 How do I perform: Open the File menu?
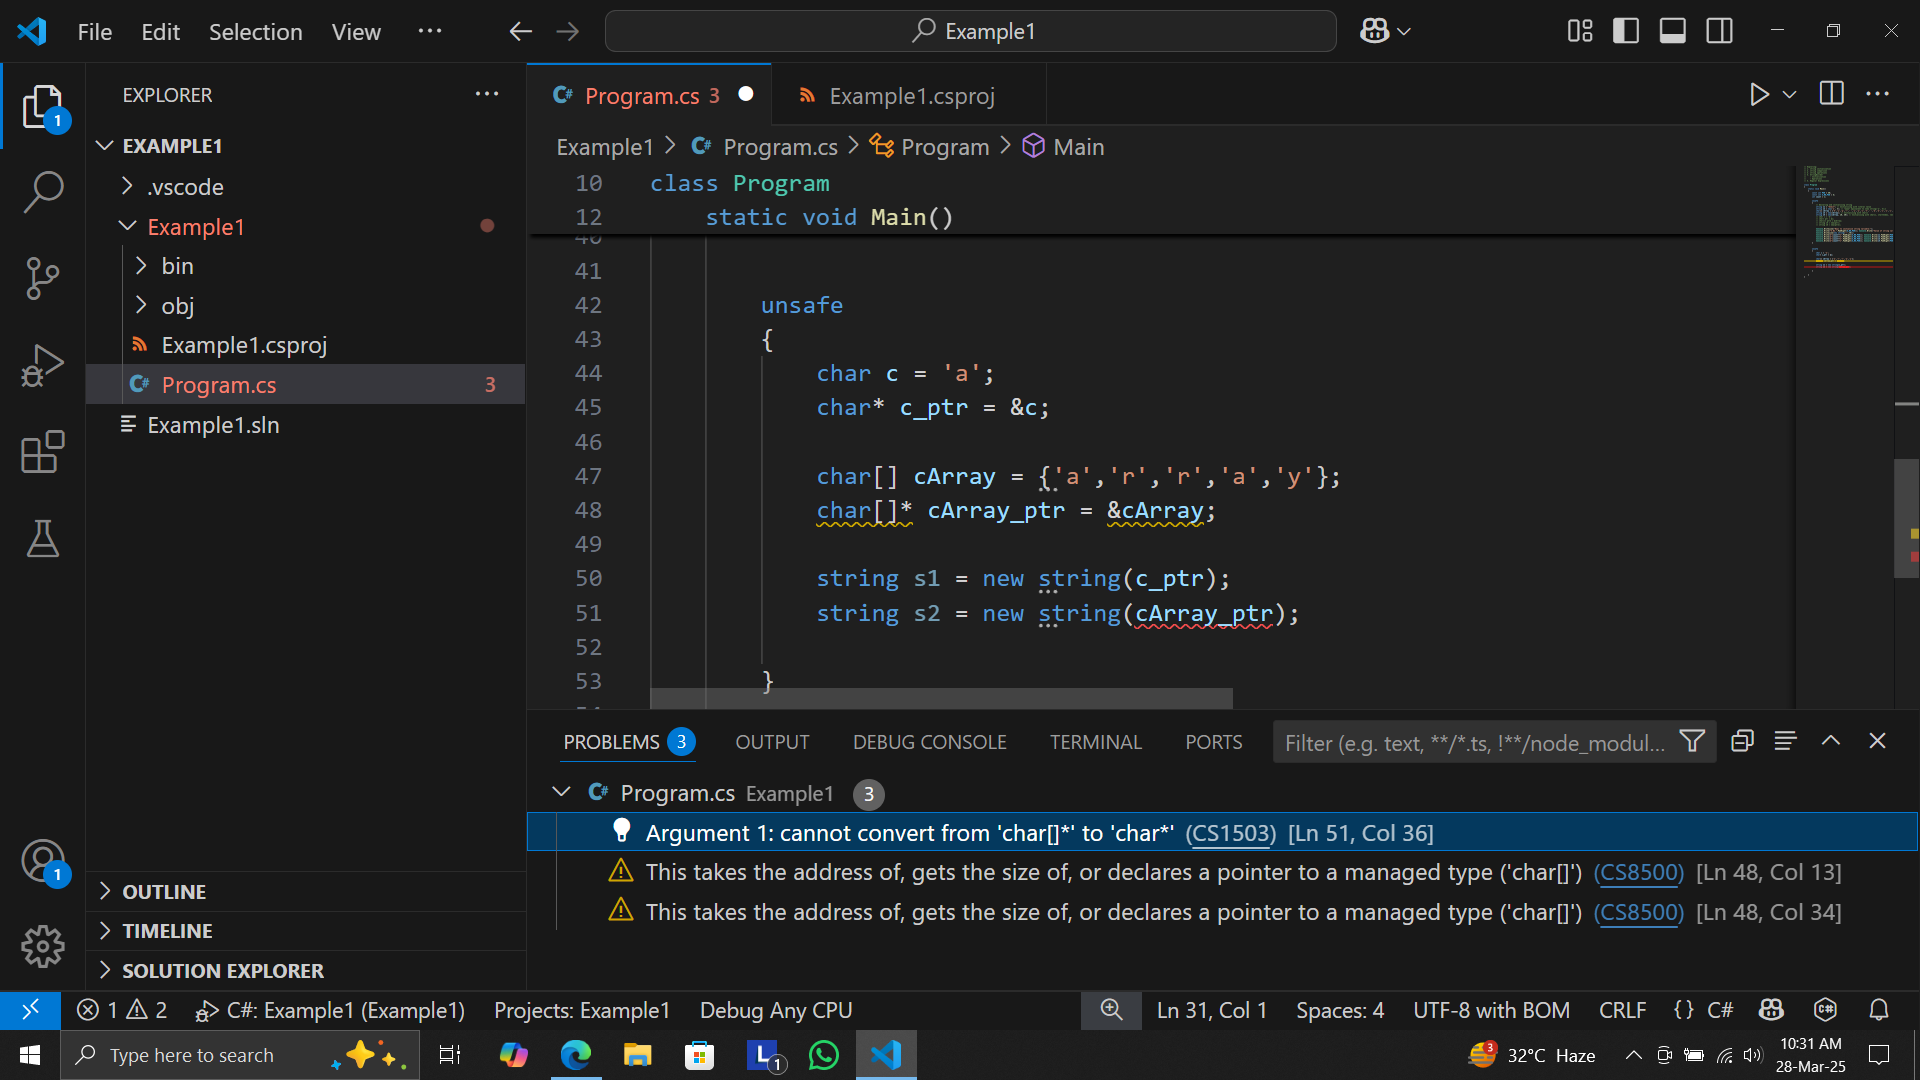[x=95, y=32]
